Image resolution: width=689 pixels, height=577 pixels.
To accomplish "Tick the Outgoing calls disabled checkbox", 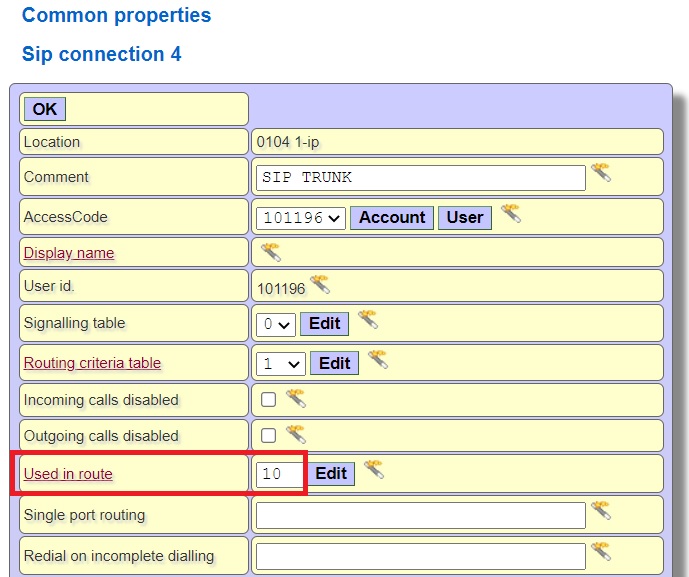I will click(x=268, y=435).
